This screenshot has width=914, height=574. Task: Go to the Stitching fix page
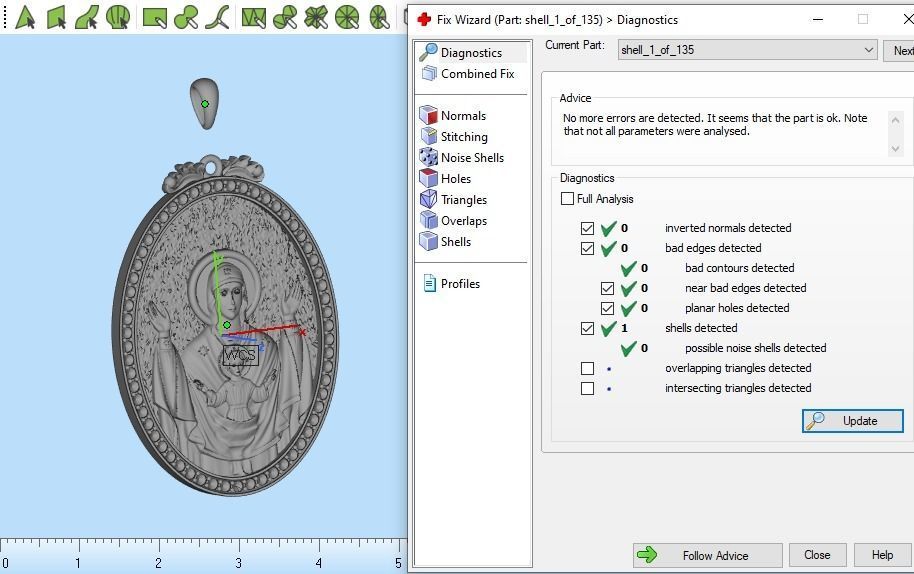(464, 136)
